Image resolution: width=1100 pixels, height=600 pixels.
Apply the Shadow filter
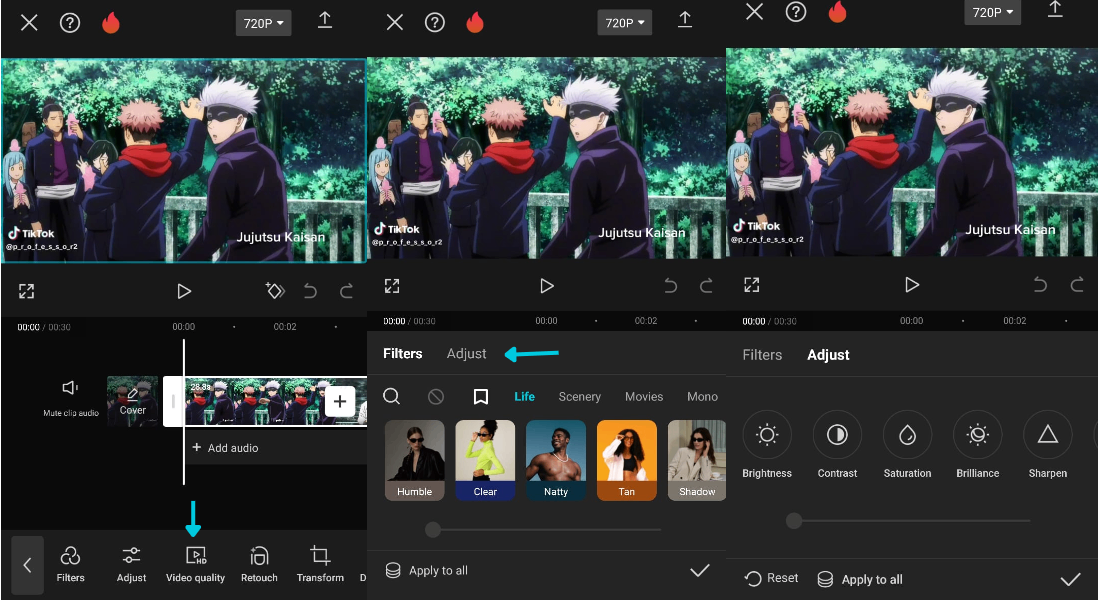697,460
